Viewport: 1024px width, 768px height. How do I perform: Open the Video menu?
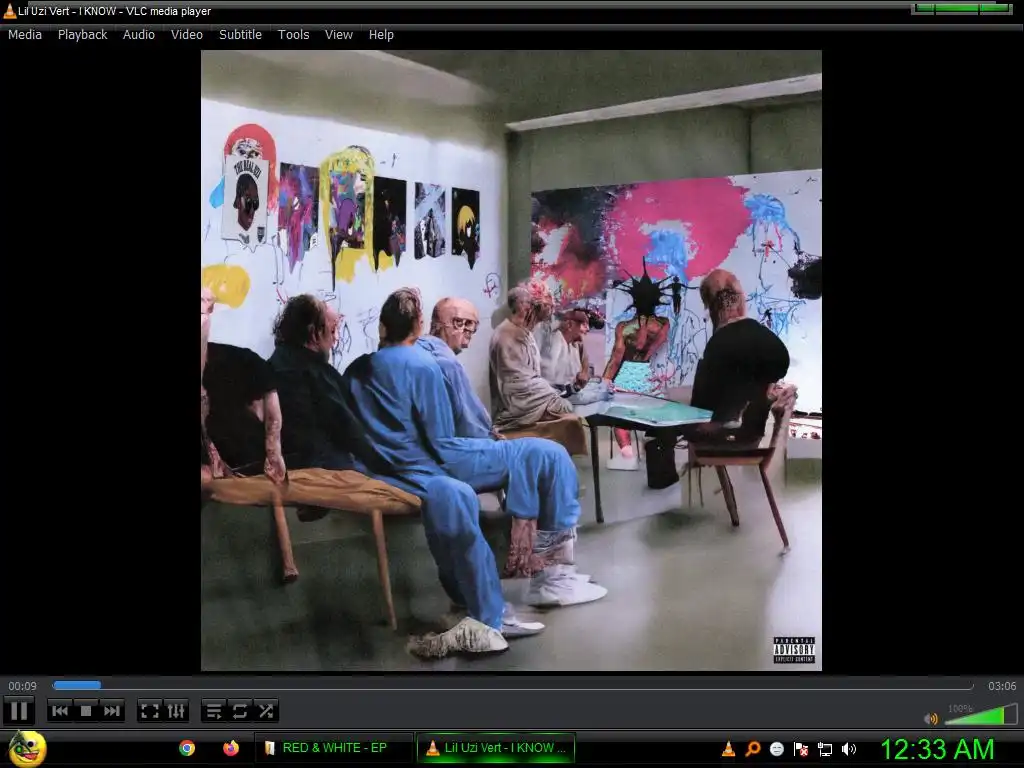click(187, 35)
